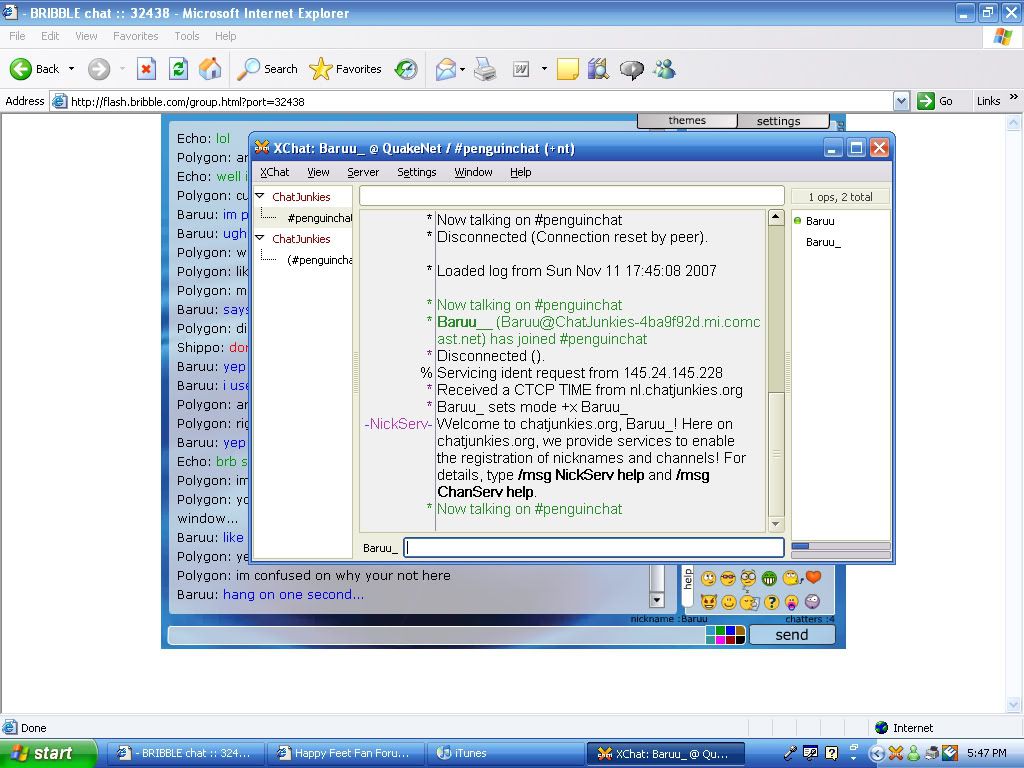Open the Discuss speech bubble icon
This screenshot has height=768, width=1024.
coord(631,69)
